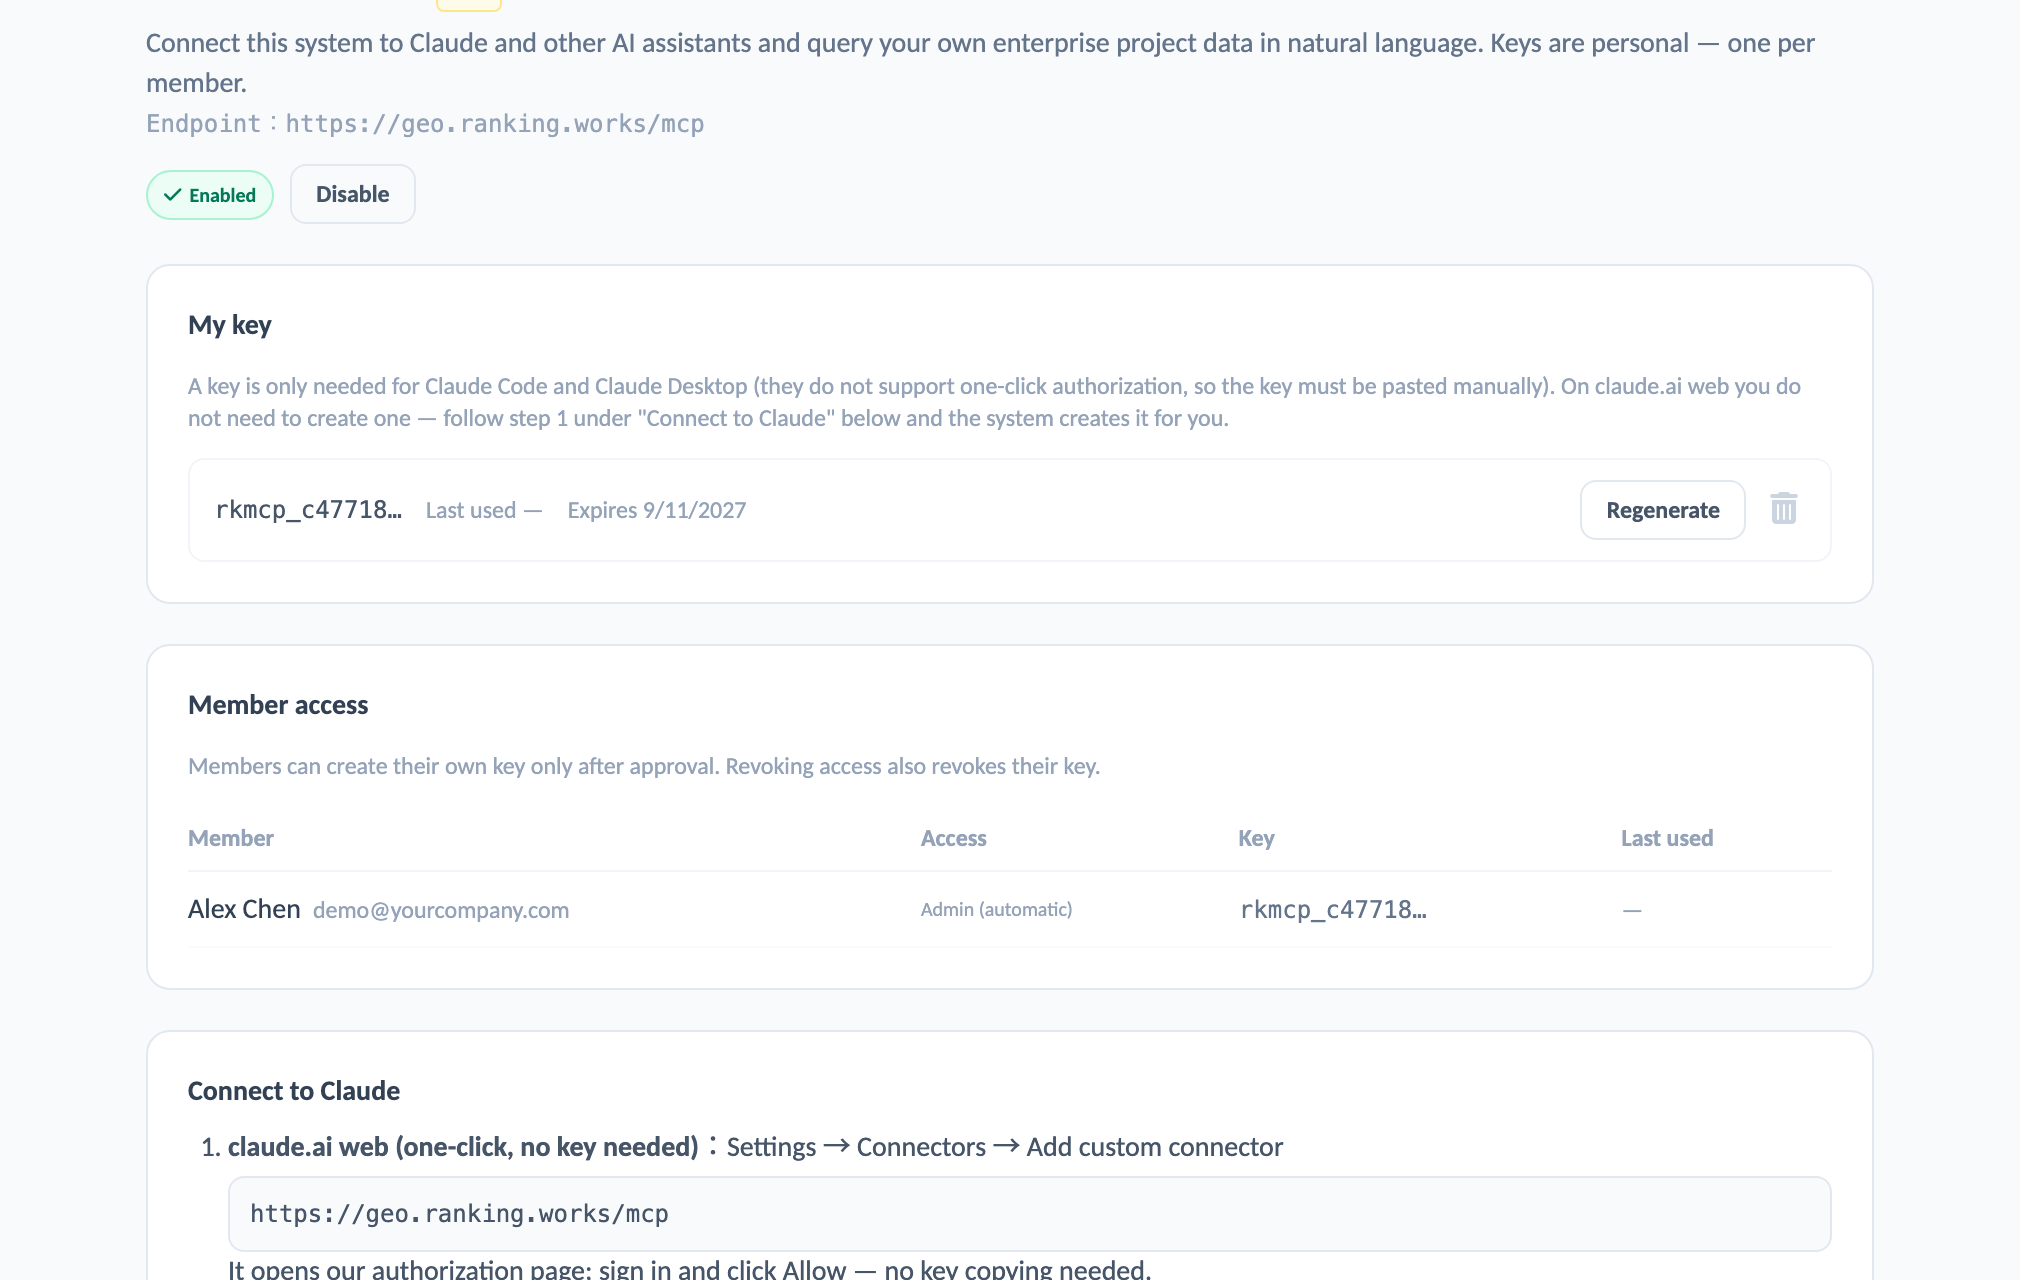Select member name Alex Chen

(244, 909)
